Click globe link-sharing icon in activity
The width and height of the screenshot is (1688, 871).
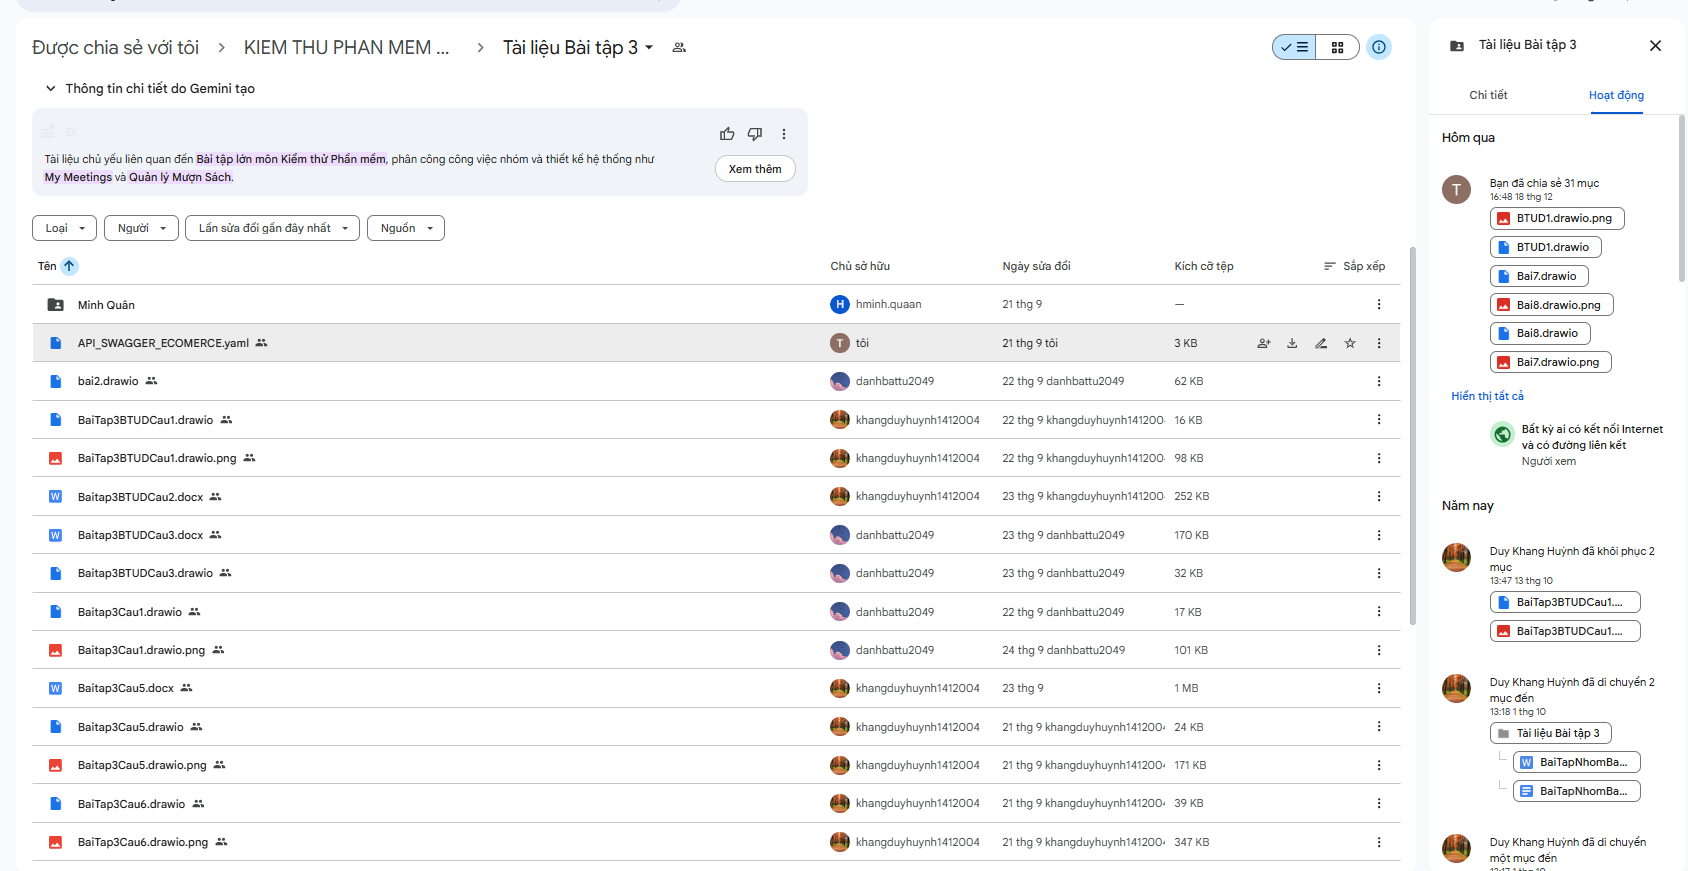pos(1502,434)
